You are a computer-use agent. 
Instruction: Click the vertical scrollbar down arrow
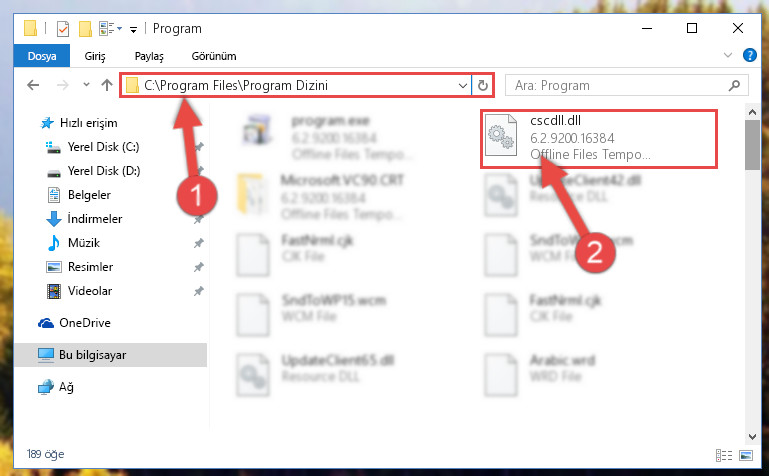coord(752,437)
